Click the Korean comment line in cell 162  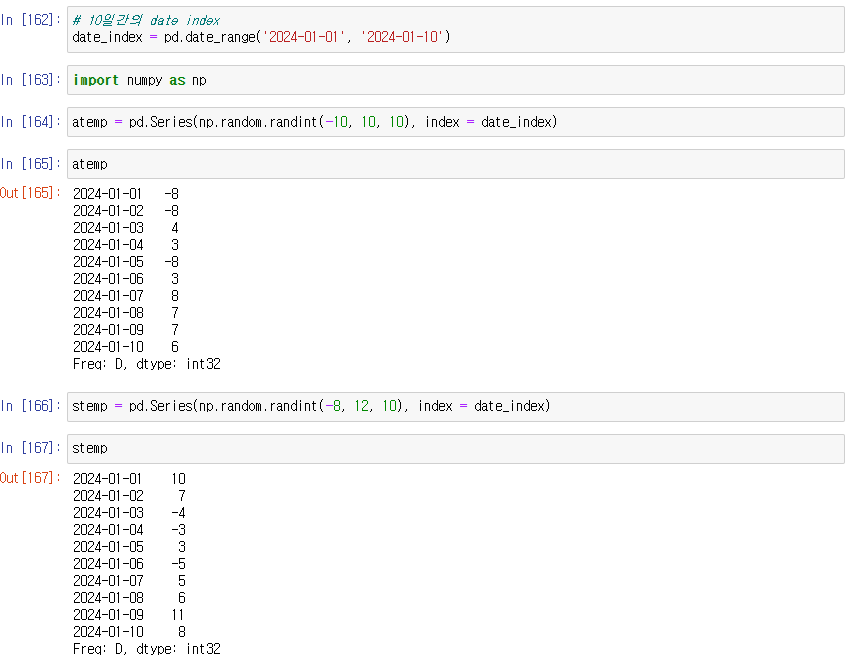click(146, 21)
